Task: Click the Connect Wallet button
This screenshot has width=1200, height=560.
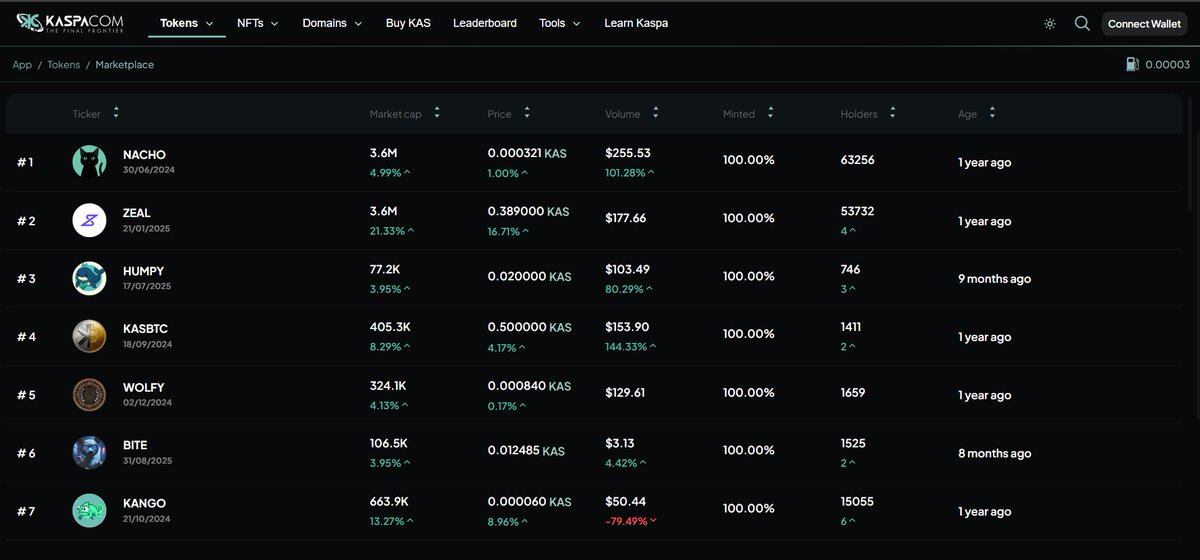Action: coord(1144,24)
